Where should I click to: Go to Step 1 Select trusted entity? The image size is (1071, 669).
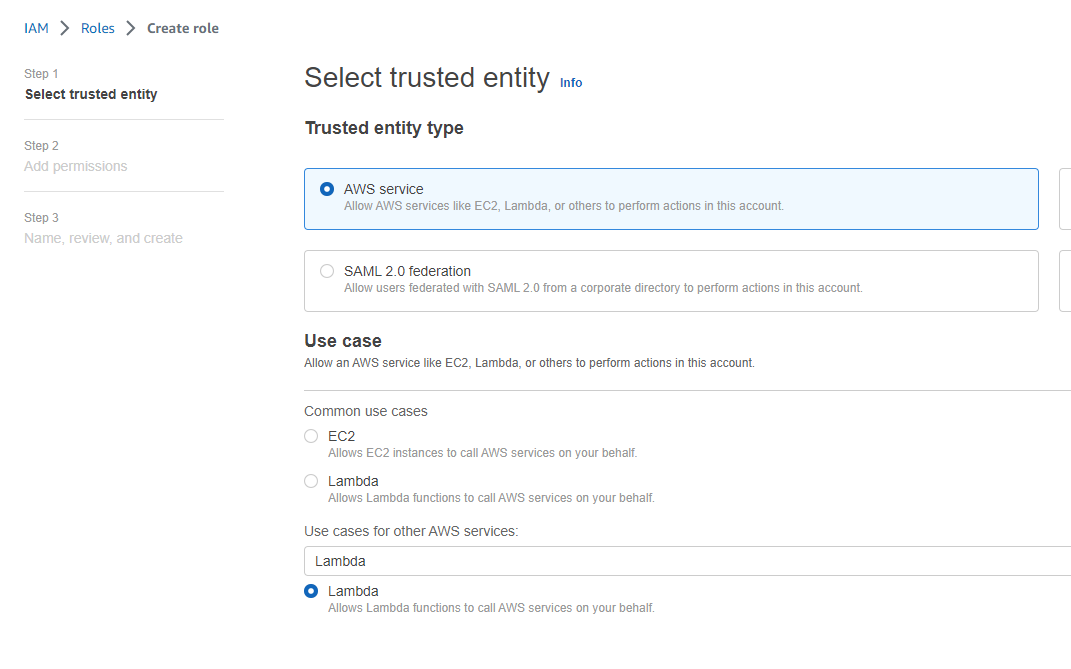(x=91, y=94)
